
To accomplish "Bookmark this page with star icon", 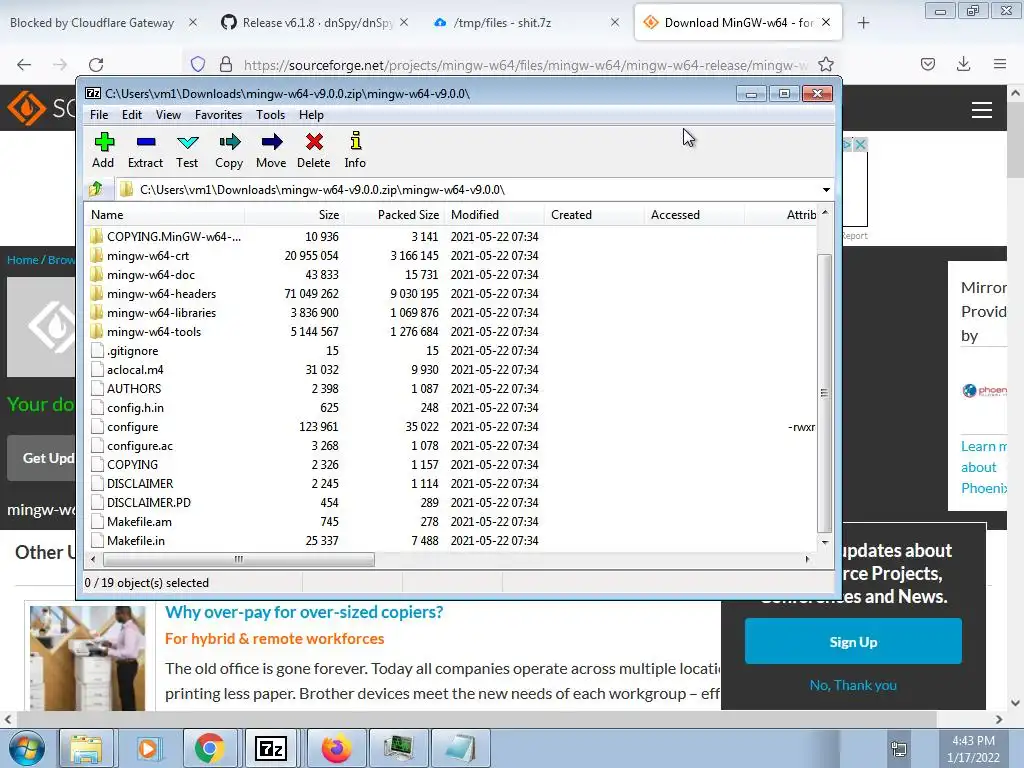I will pyautogui.click(x=825, y=64).
